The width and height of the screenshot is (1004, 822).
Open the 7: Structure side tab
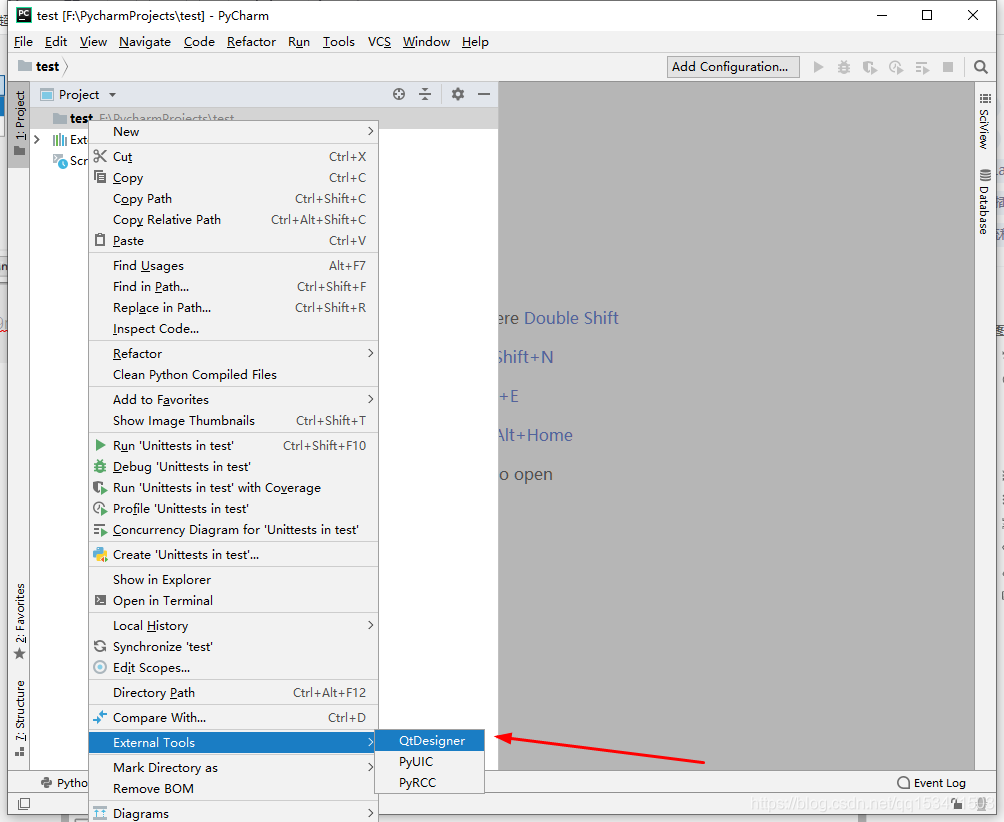(20, 718)
